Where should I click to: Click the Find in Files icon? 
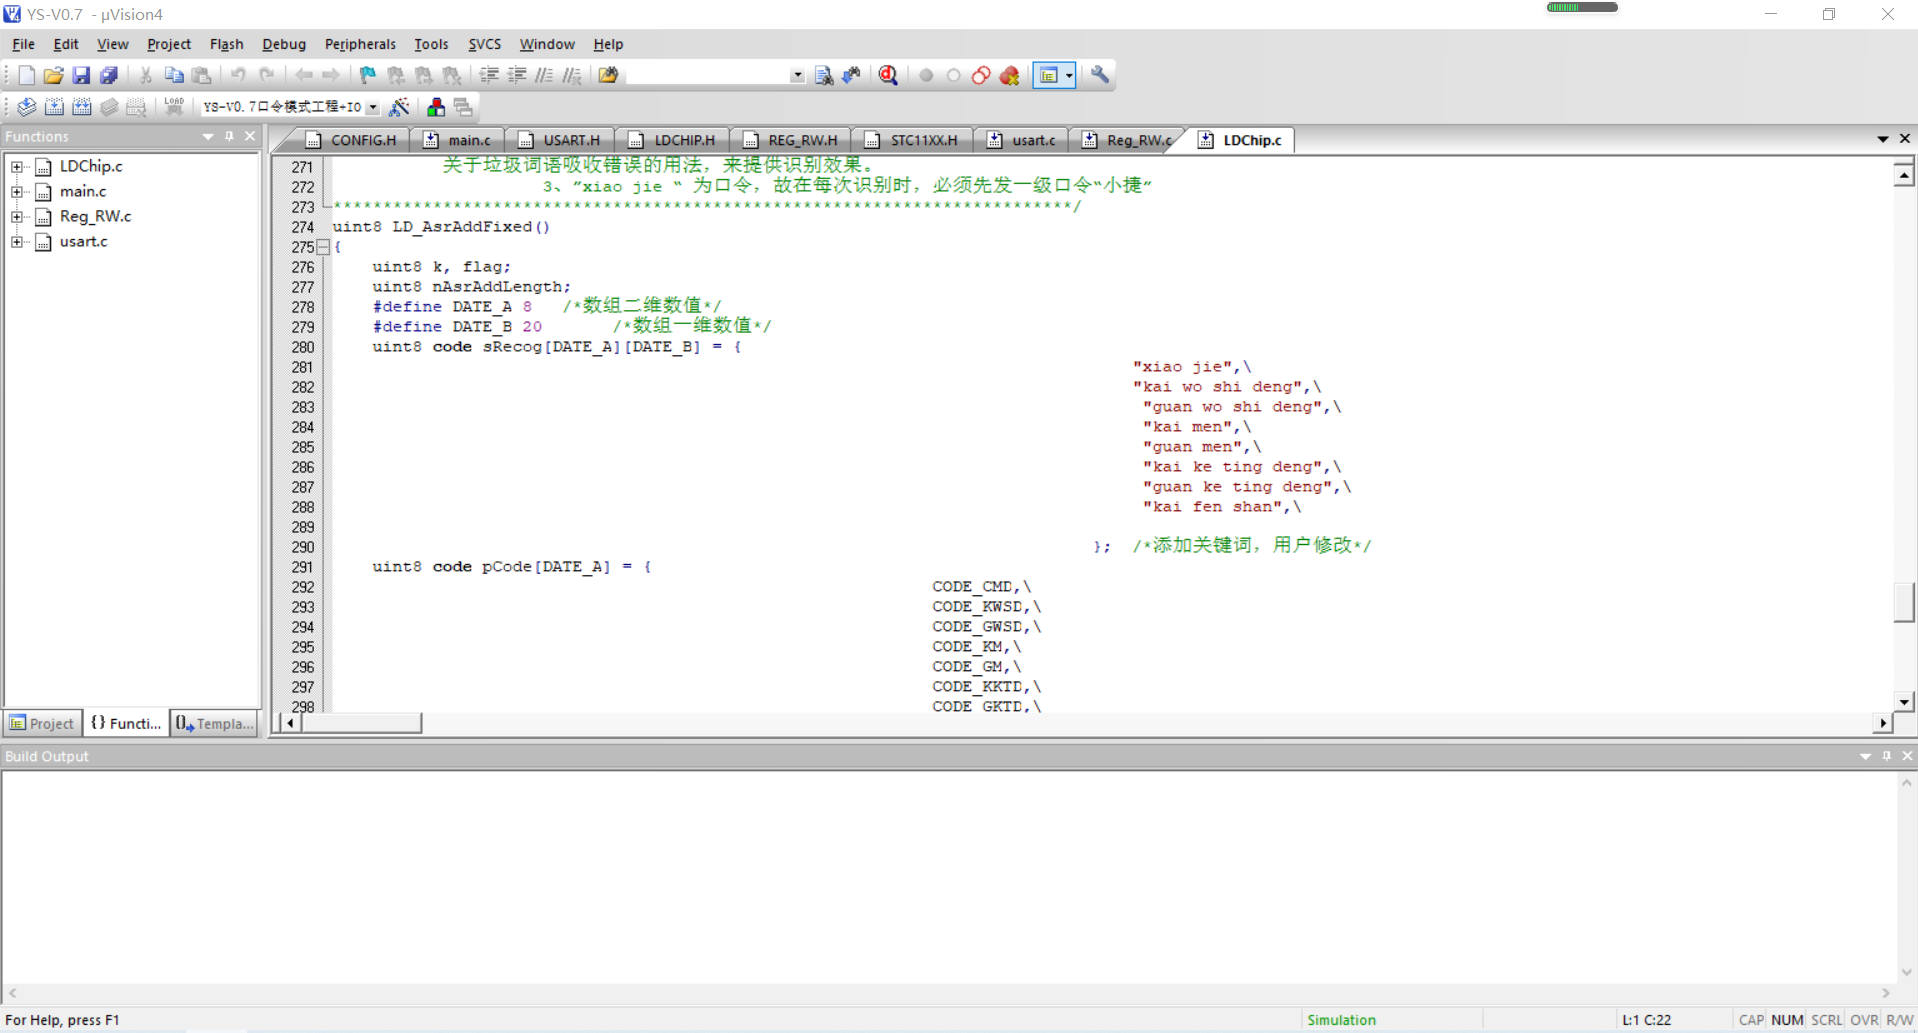tap(608, 75)
